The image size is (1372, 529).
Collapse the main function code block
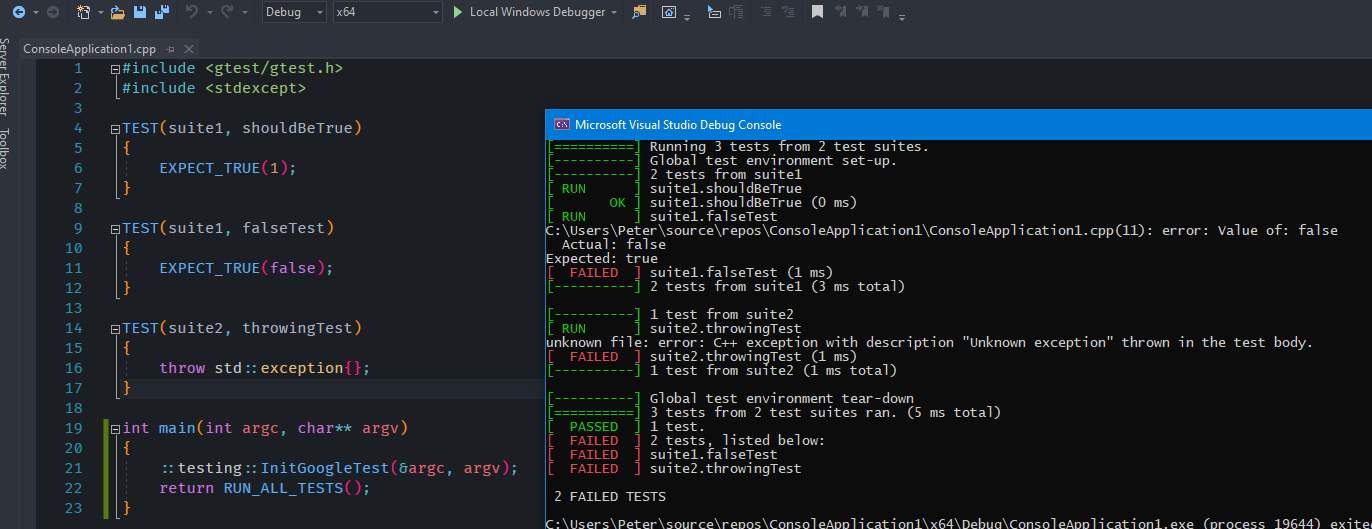(x=116, y=429)
